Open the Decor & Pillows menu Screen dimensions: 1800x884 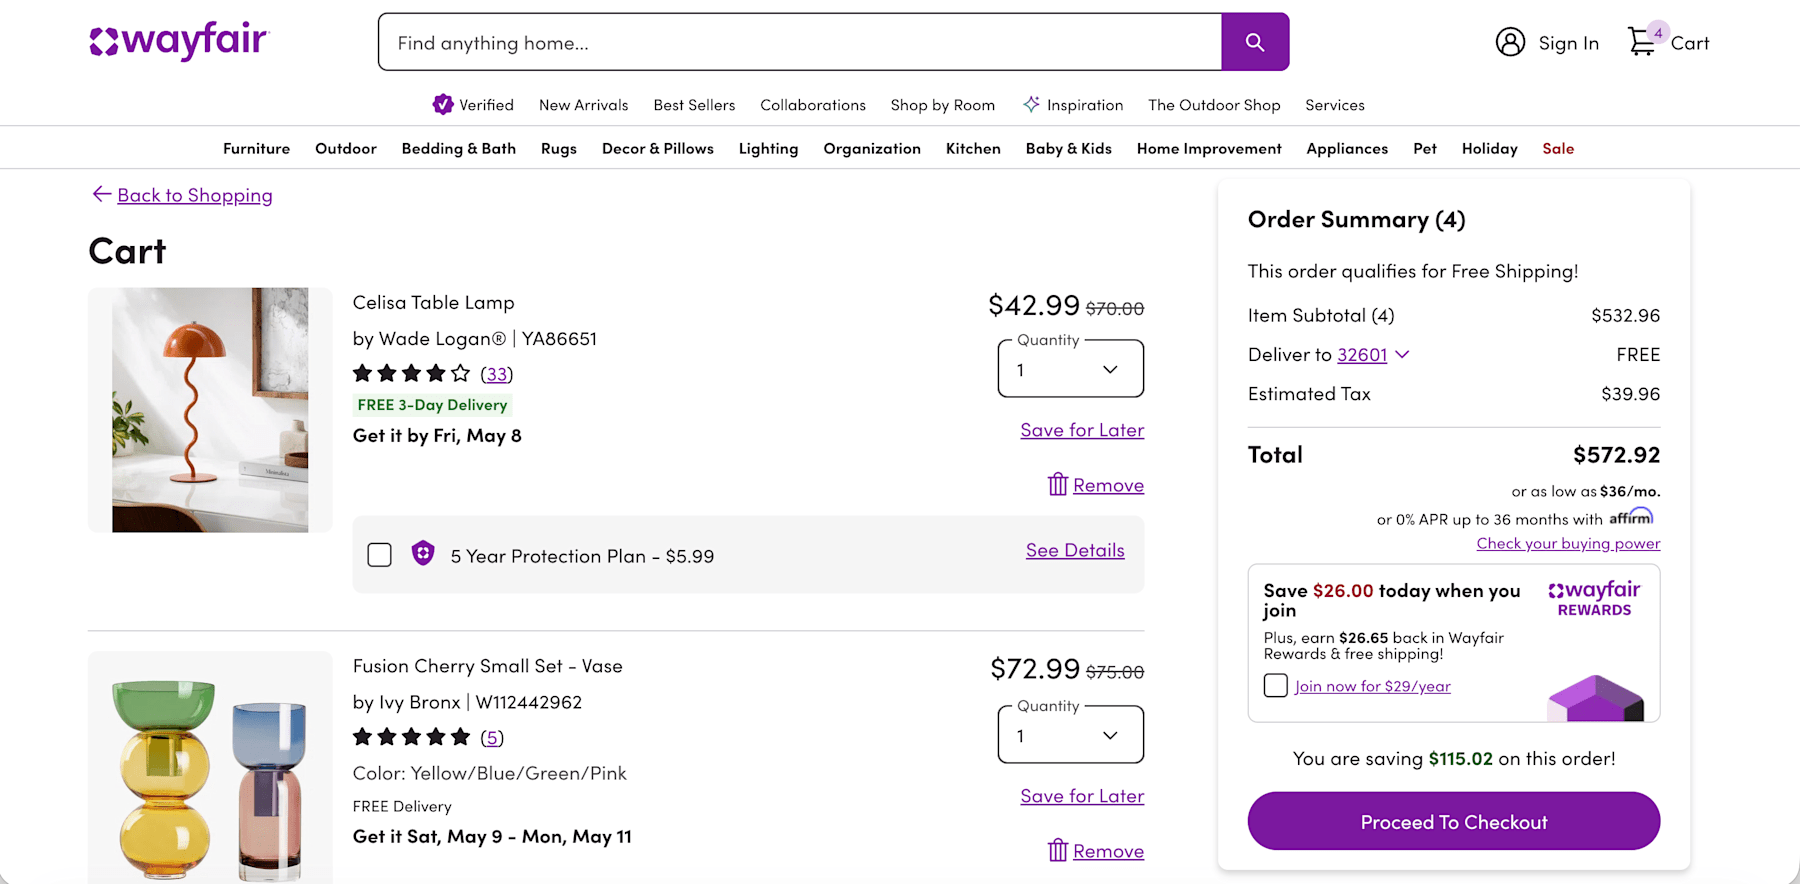(x=658, y=148)
